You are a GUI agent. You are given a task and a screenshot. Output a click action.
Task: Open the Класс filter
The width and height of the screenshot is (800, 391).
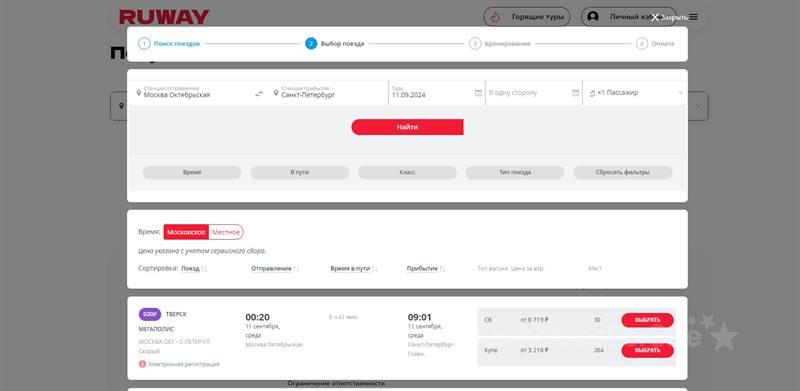[407, 173]
